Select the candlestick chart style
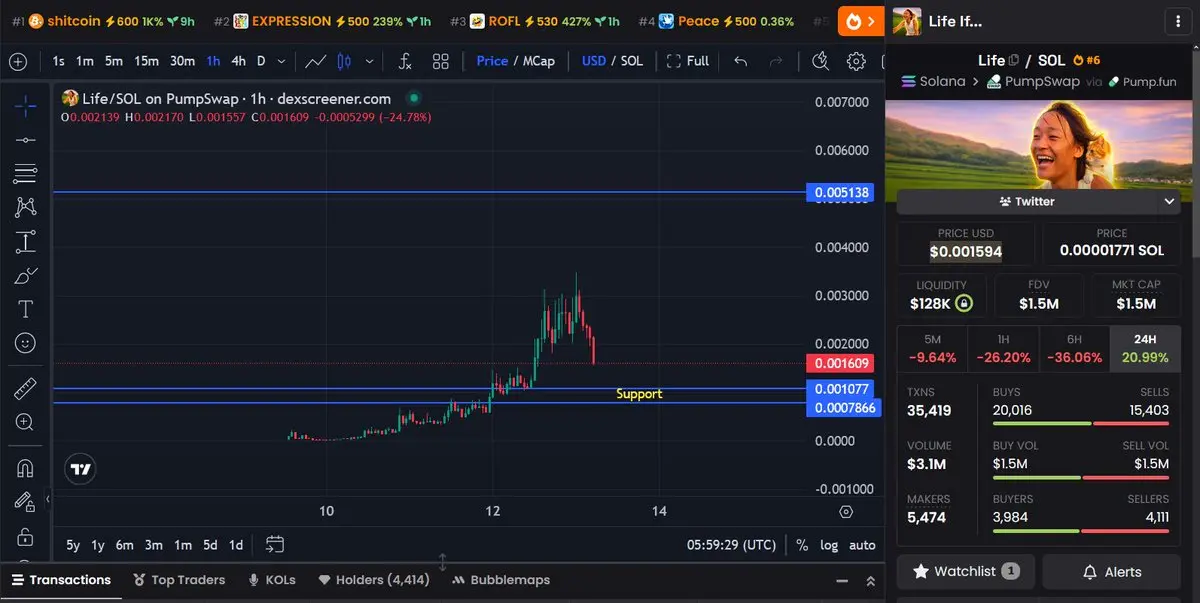The image size is (1200, 603). click(x=344, y=61)
